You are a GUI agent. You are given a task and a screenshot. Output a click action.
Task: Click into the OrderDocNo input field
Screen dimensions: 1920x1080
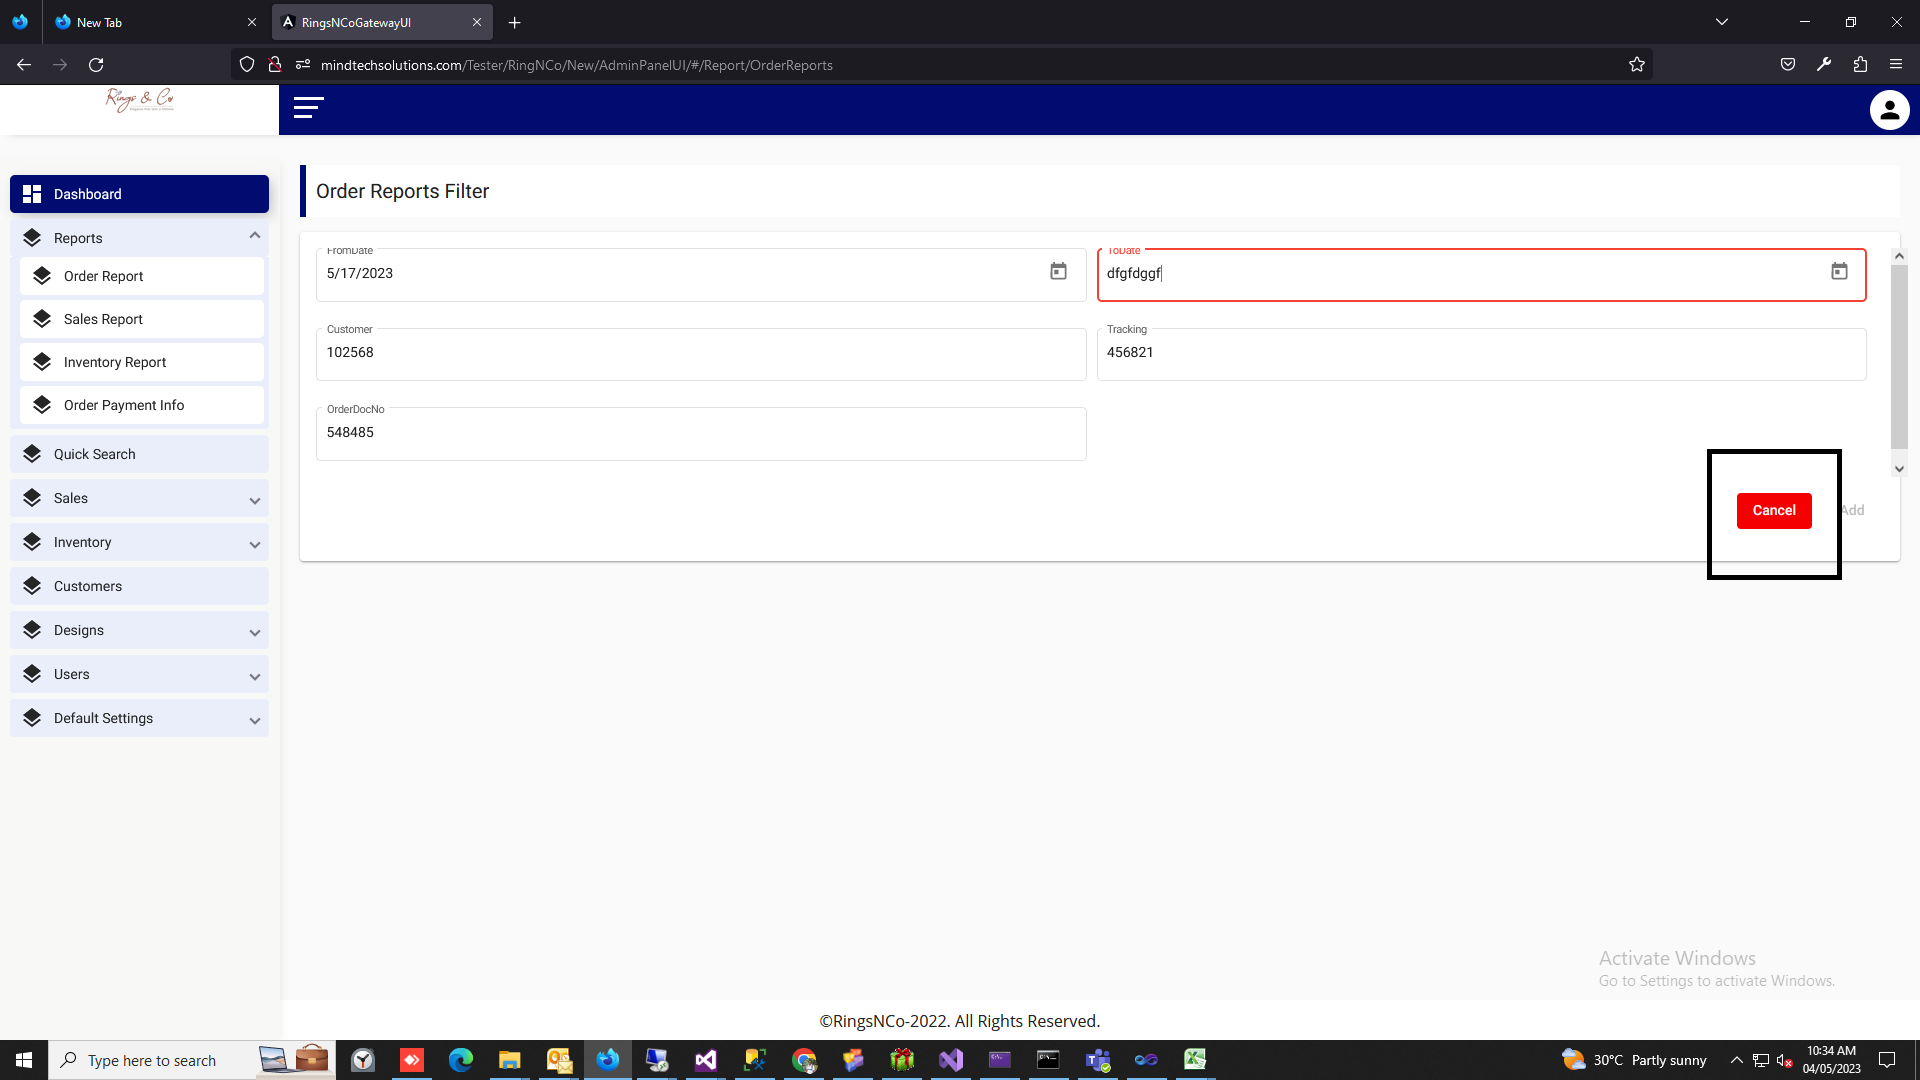coord(700,433)
